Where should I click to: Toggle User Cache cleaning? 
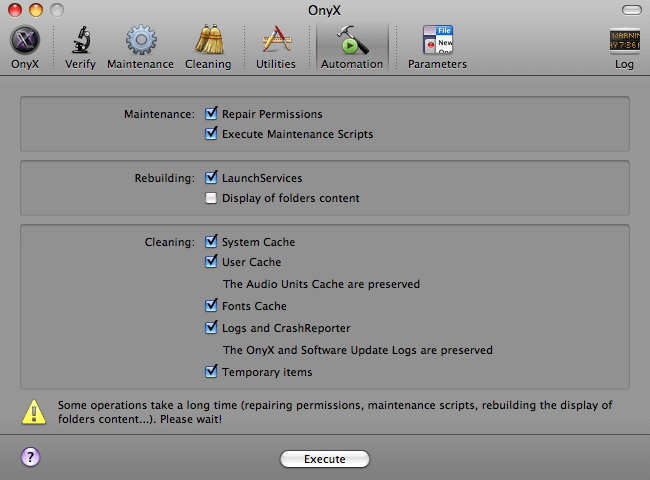tap(211, 261)
